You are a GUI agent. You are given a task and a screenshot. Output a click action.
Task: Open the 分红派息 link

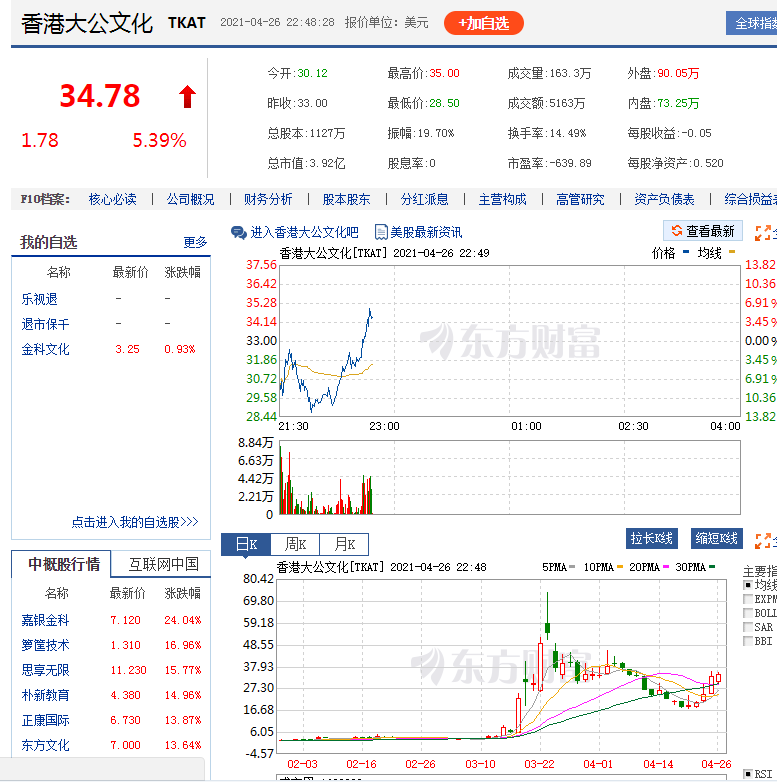424,199
